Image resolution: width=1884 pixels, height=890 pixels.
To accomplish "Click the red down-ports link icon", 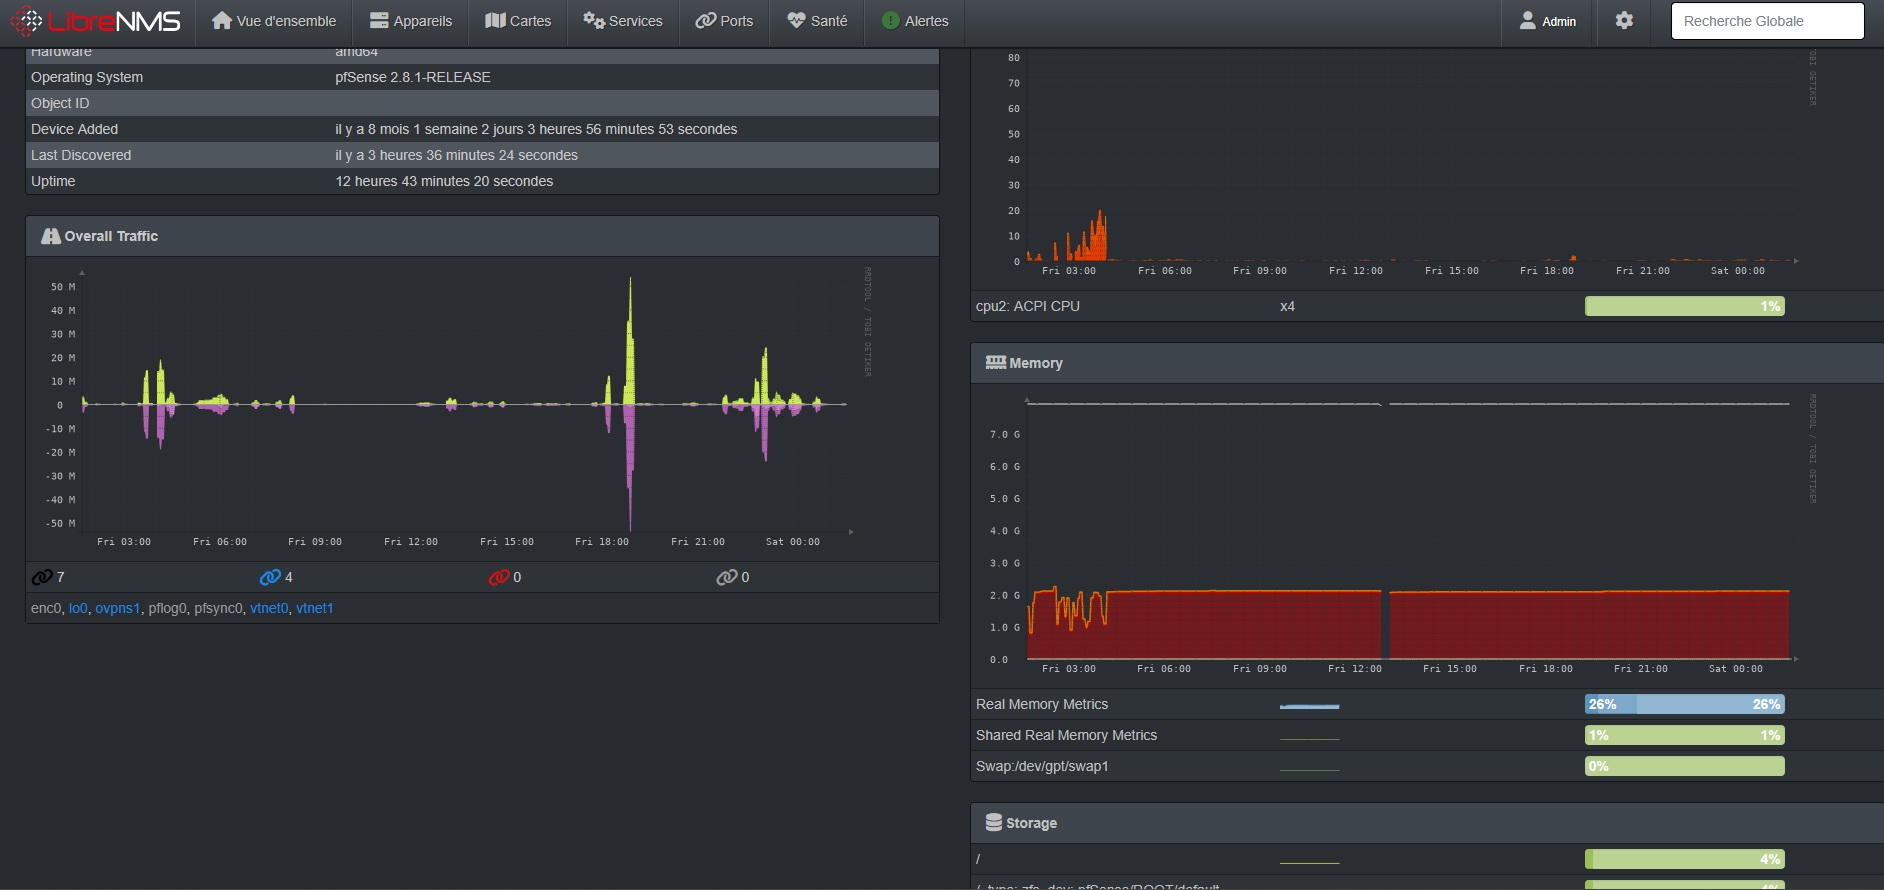I will tap(499, 577).
